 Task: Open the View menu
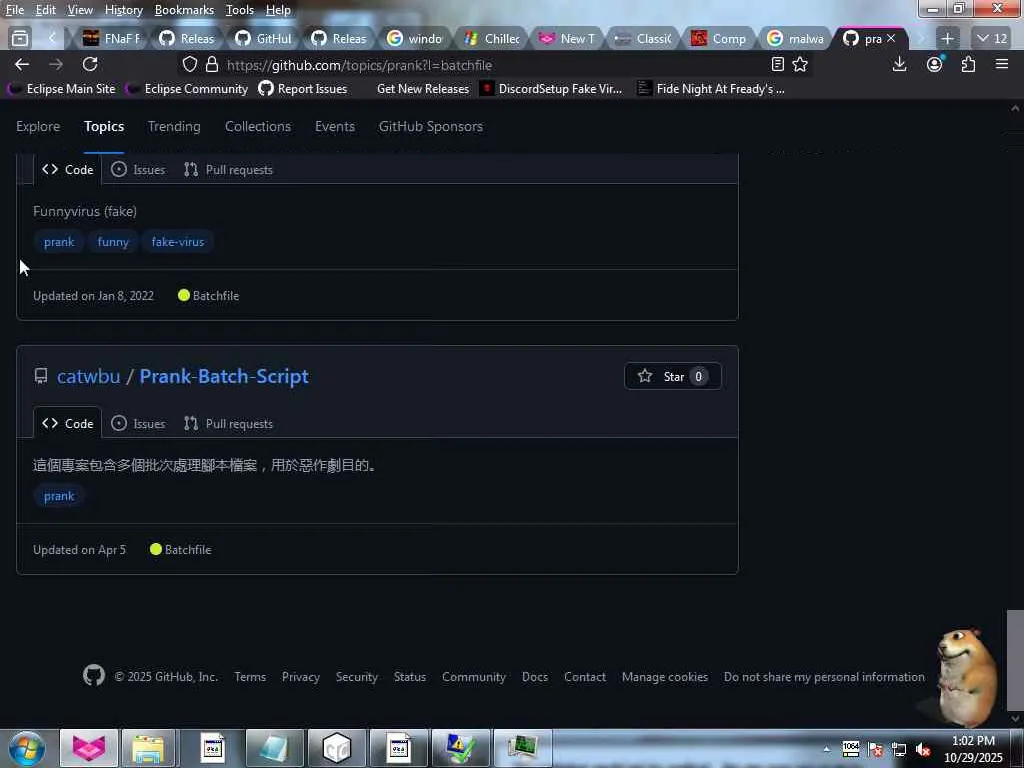80,10
